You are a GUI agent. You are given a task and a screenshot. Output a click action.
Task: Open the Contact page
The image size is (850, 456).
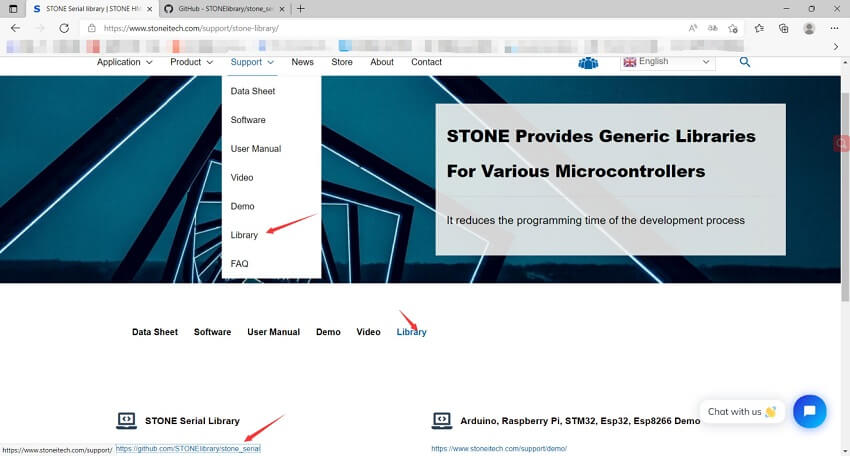click(427, 62)
